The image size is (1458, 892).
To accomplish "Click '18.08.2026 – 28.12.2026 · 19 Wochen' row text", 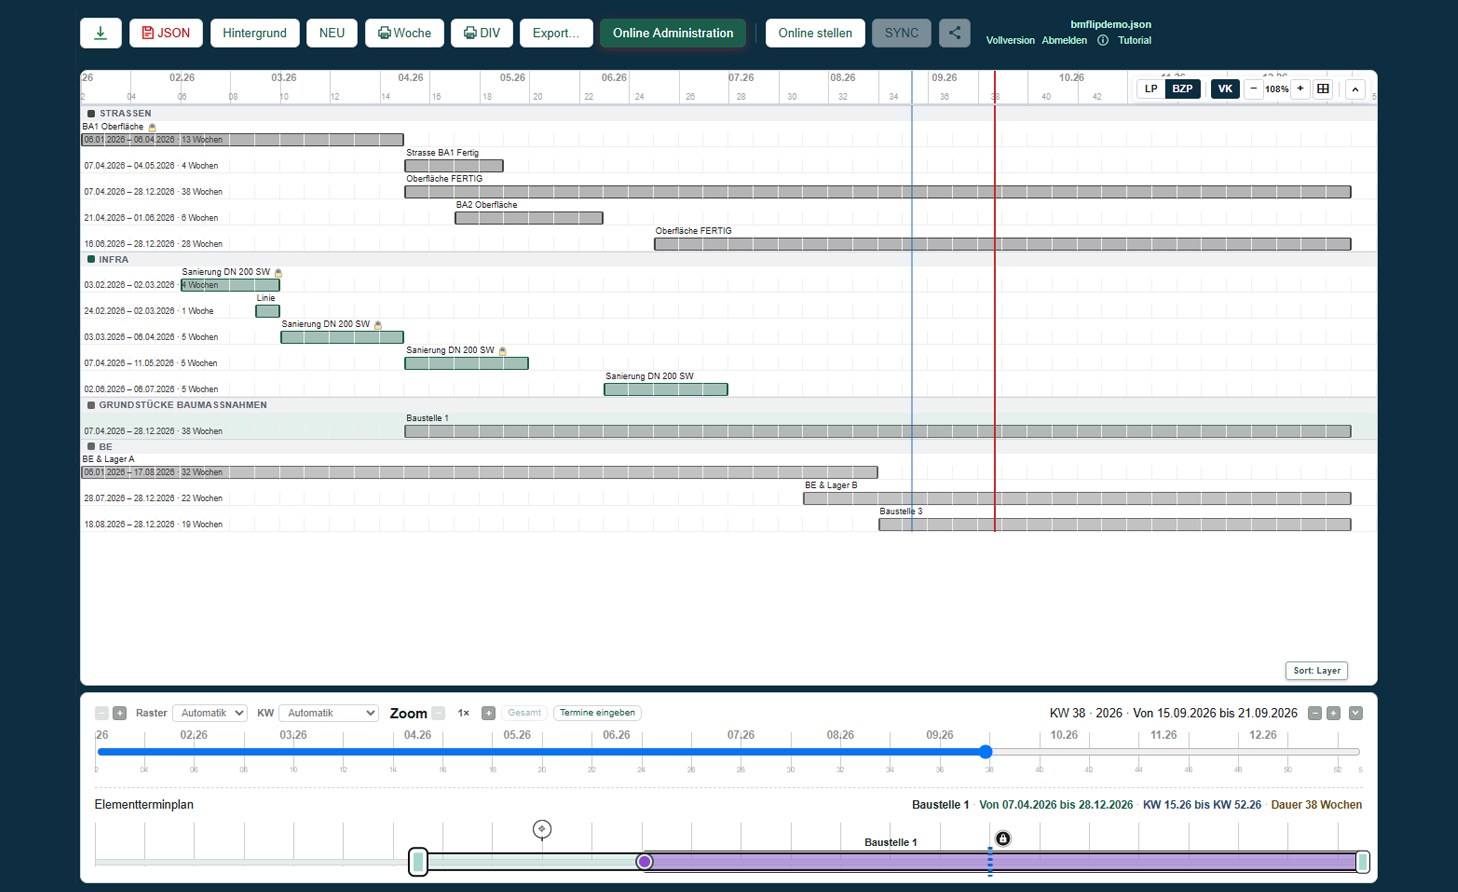I will click(153, 524).
